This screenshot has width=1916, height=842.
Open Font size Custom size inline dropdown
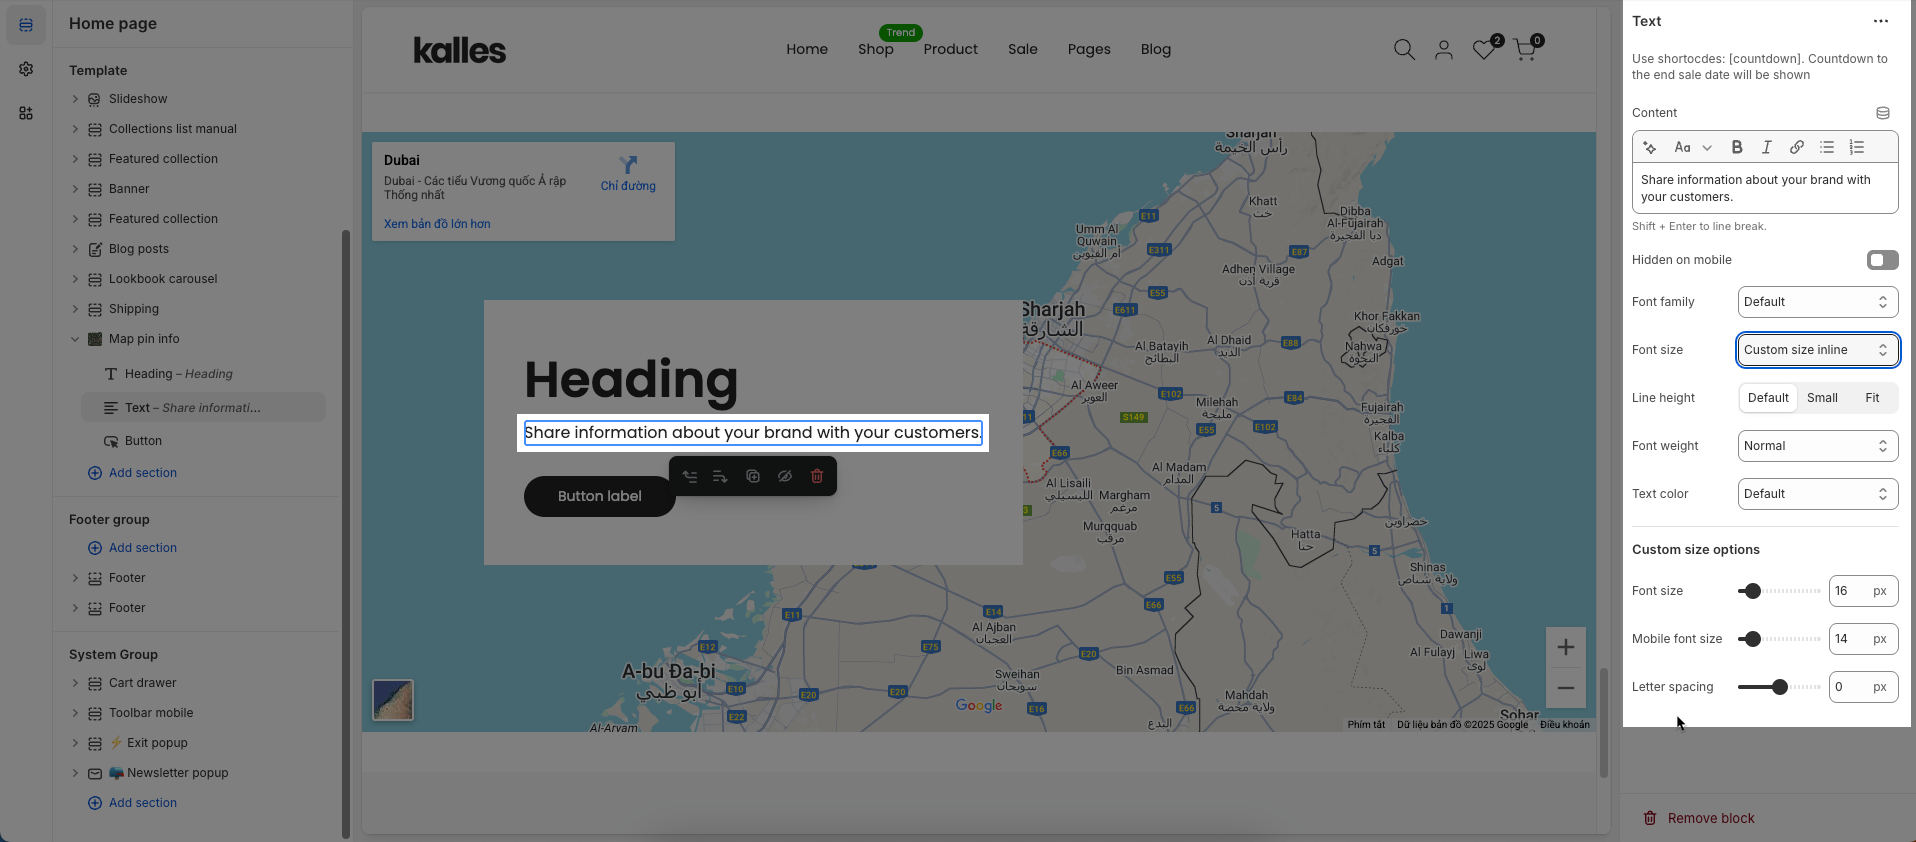click(x=1818, y=350)
